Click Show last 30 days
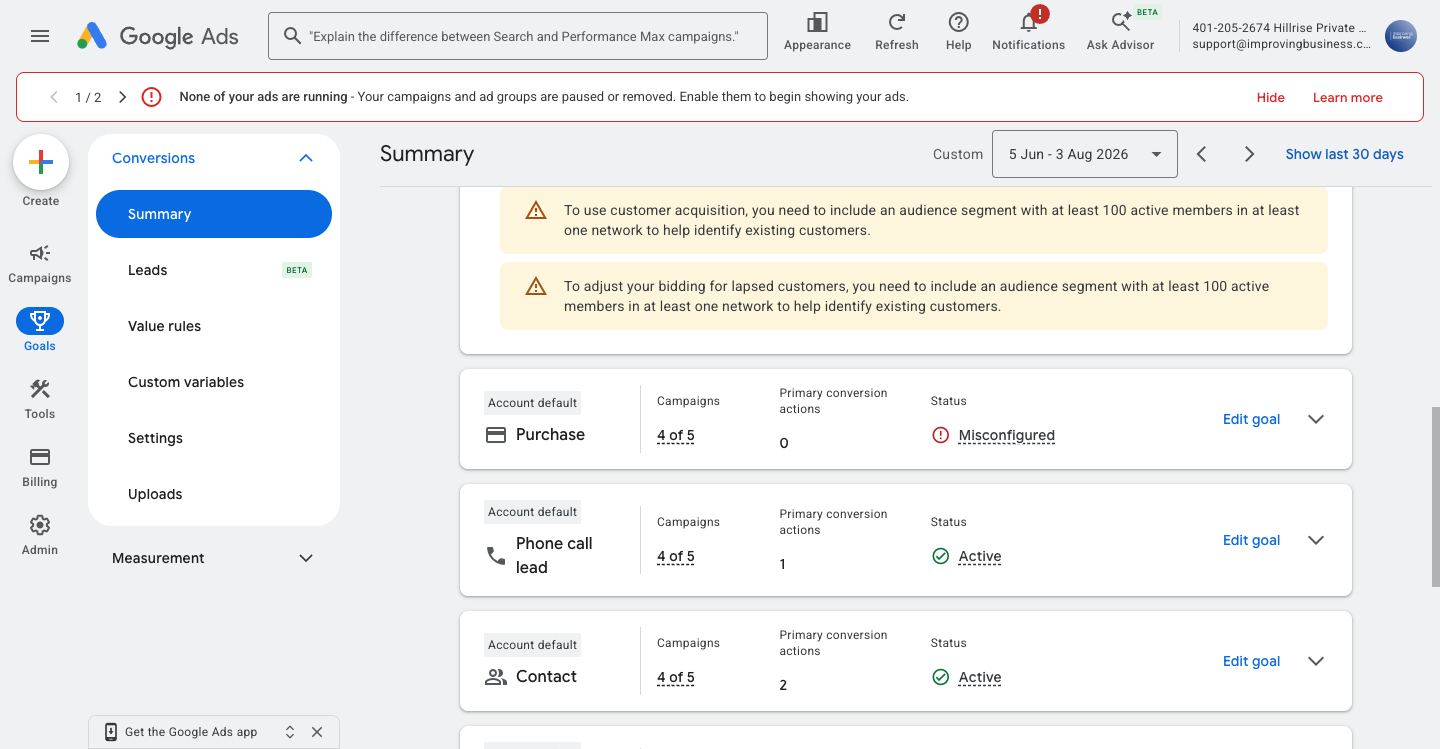 click(1344, 154)
